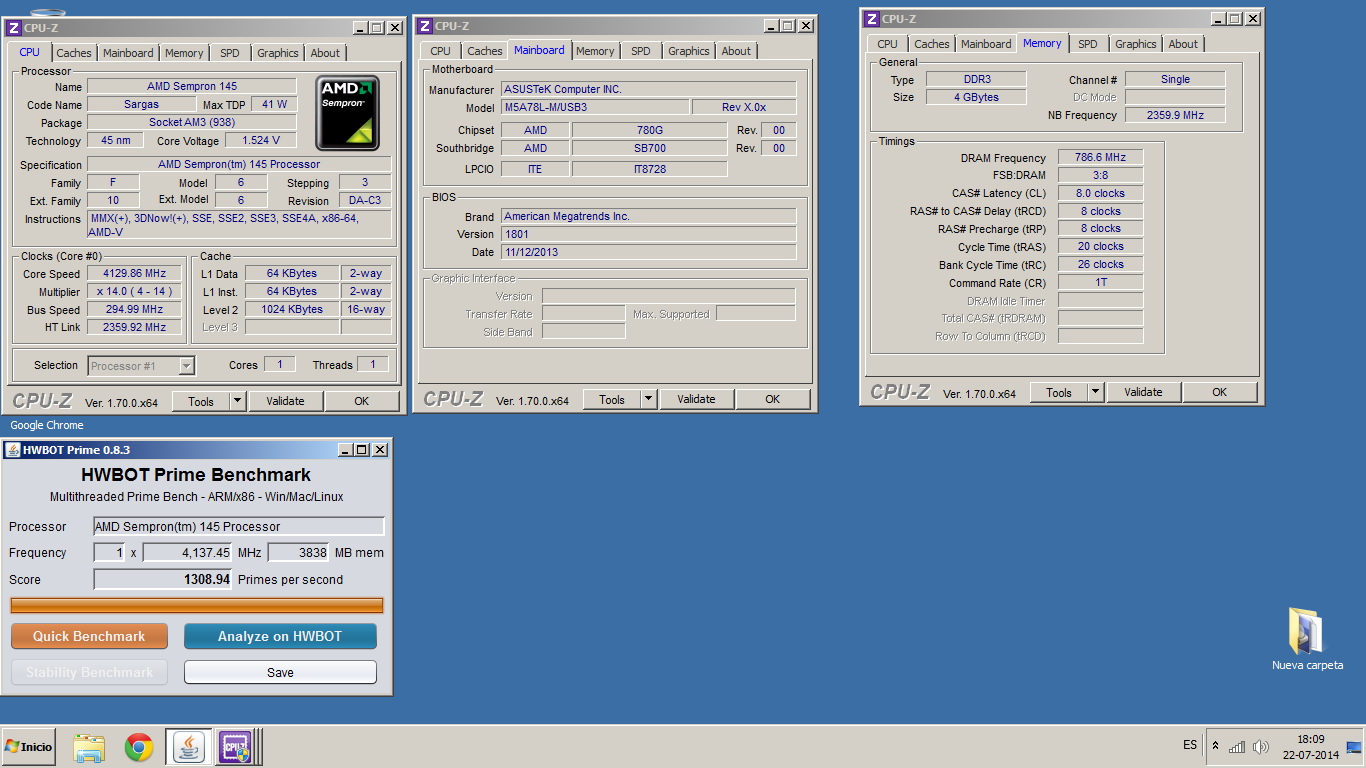
Task: Click the ES language indicator in taskbar
Action: tap(1190, 745)
